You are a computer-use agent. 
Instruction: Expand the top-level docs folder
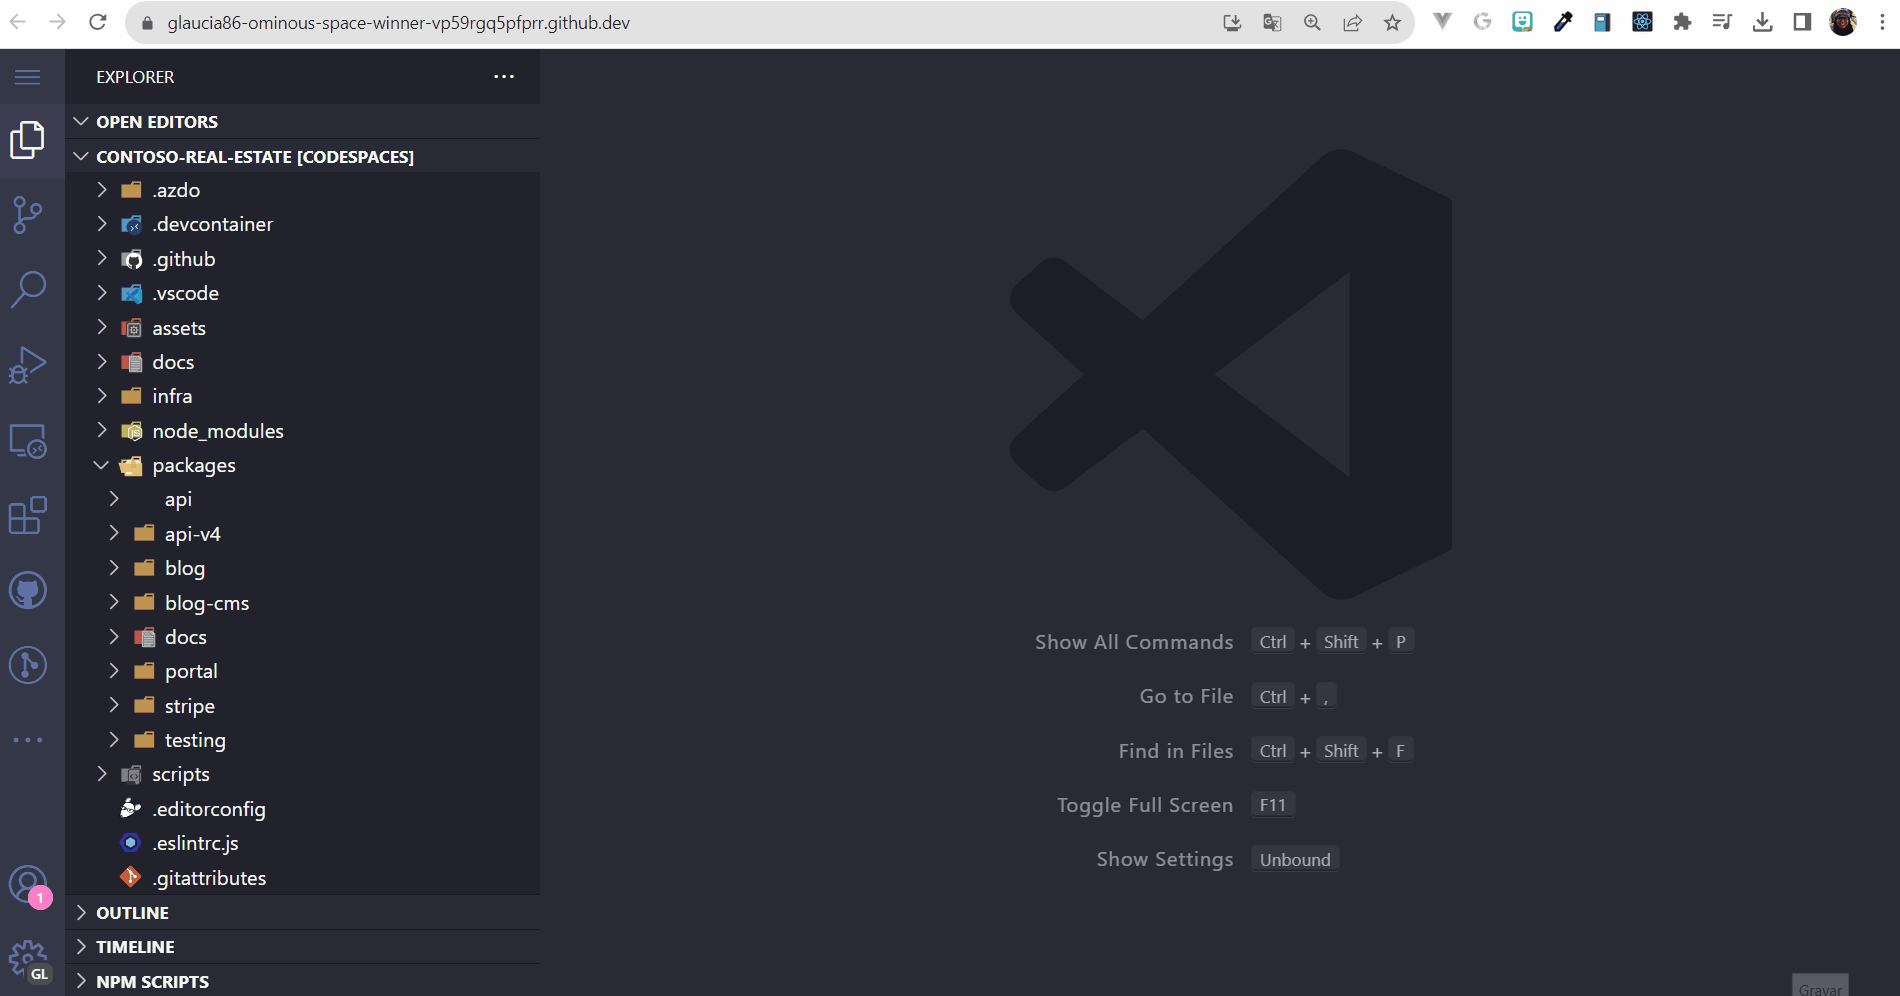pos(302,362)
